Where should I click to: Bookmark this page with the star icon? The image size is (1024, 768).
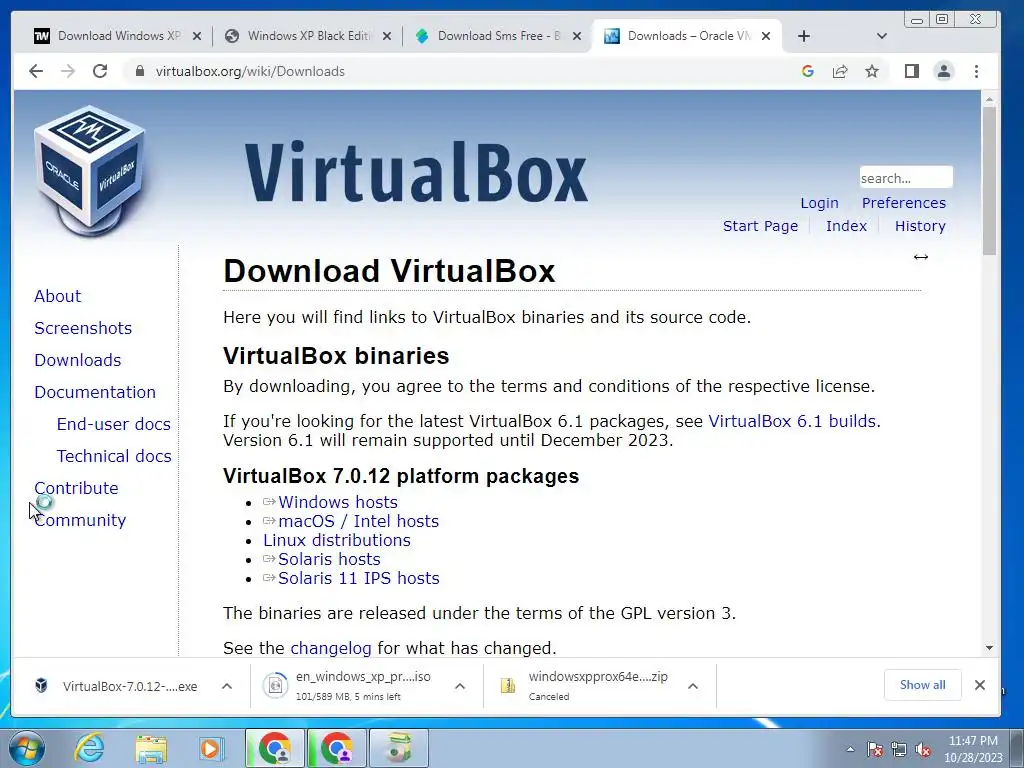point(872,71)
